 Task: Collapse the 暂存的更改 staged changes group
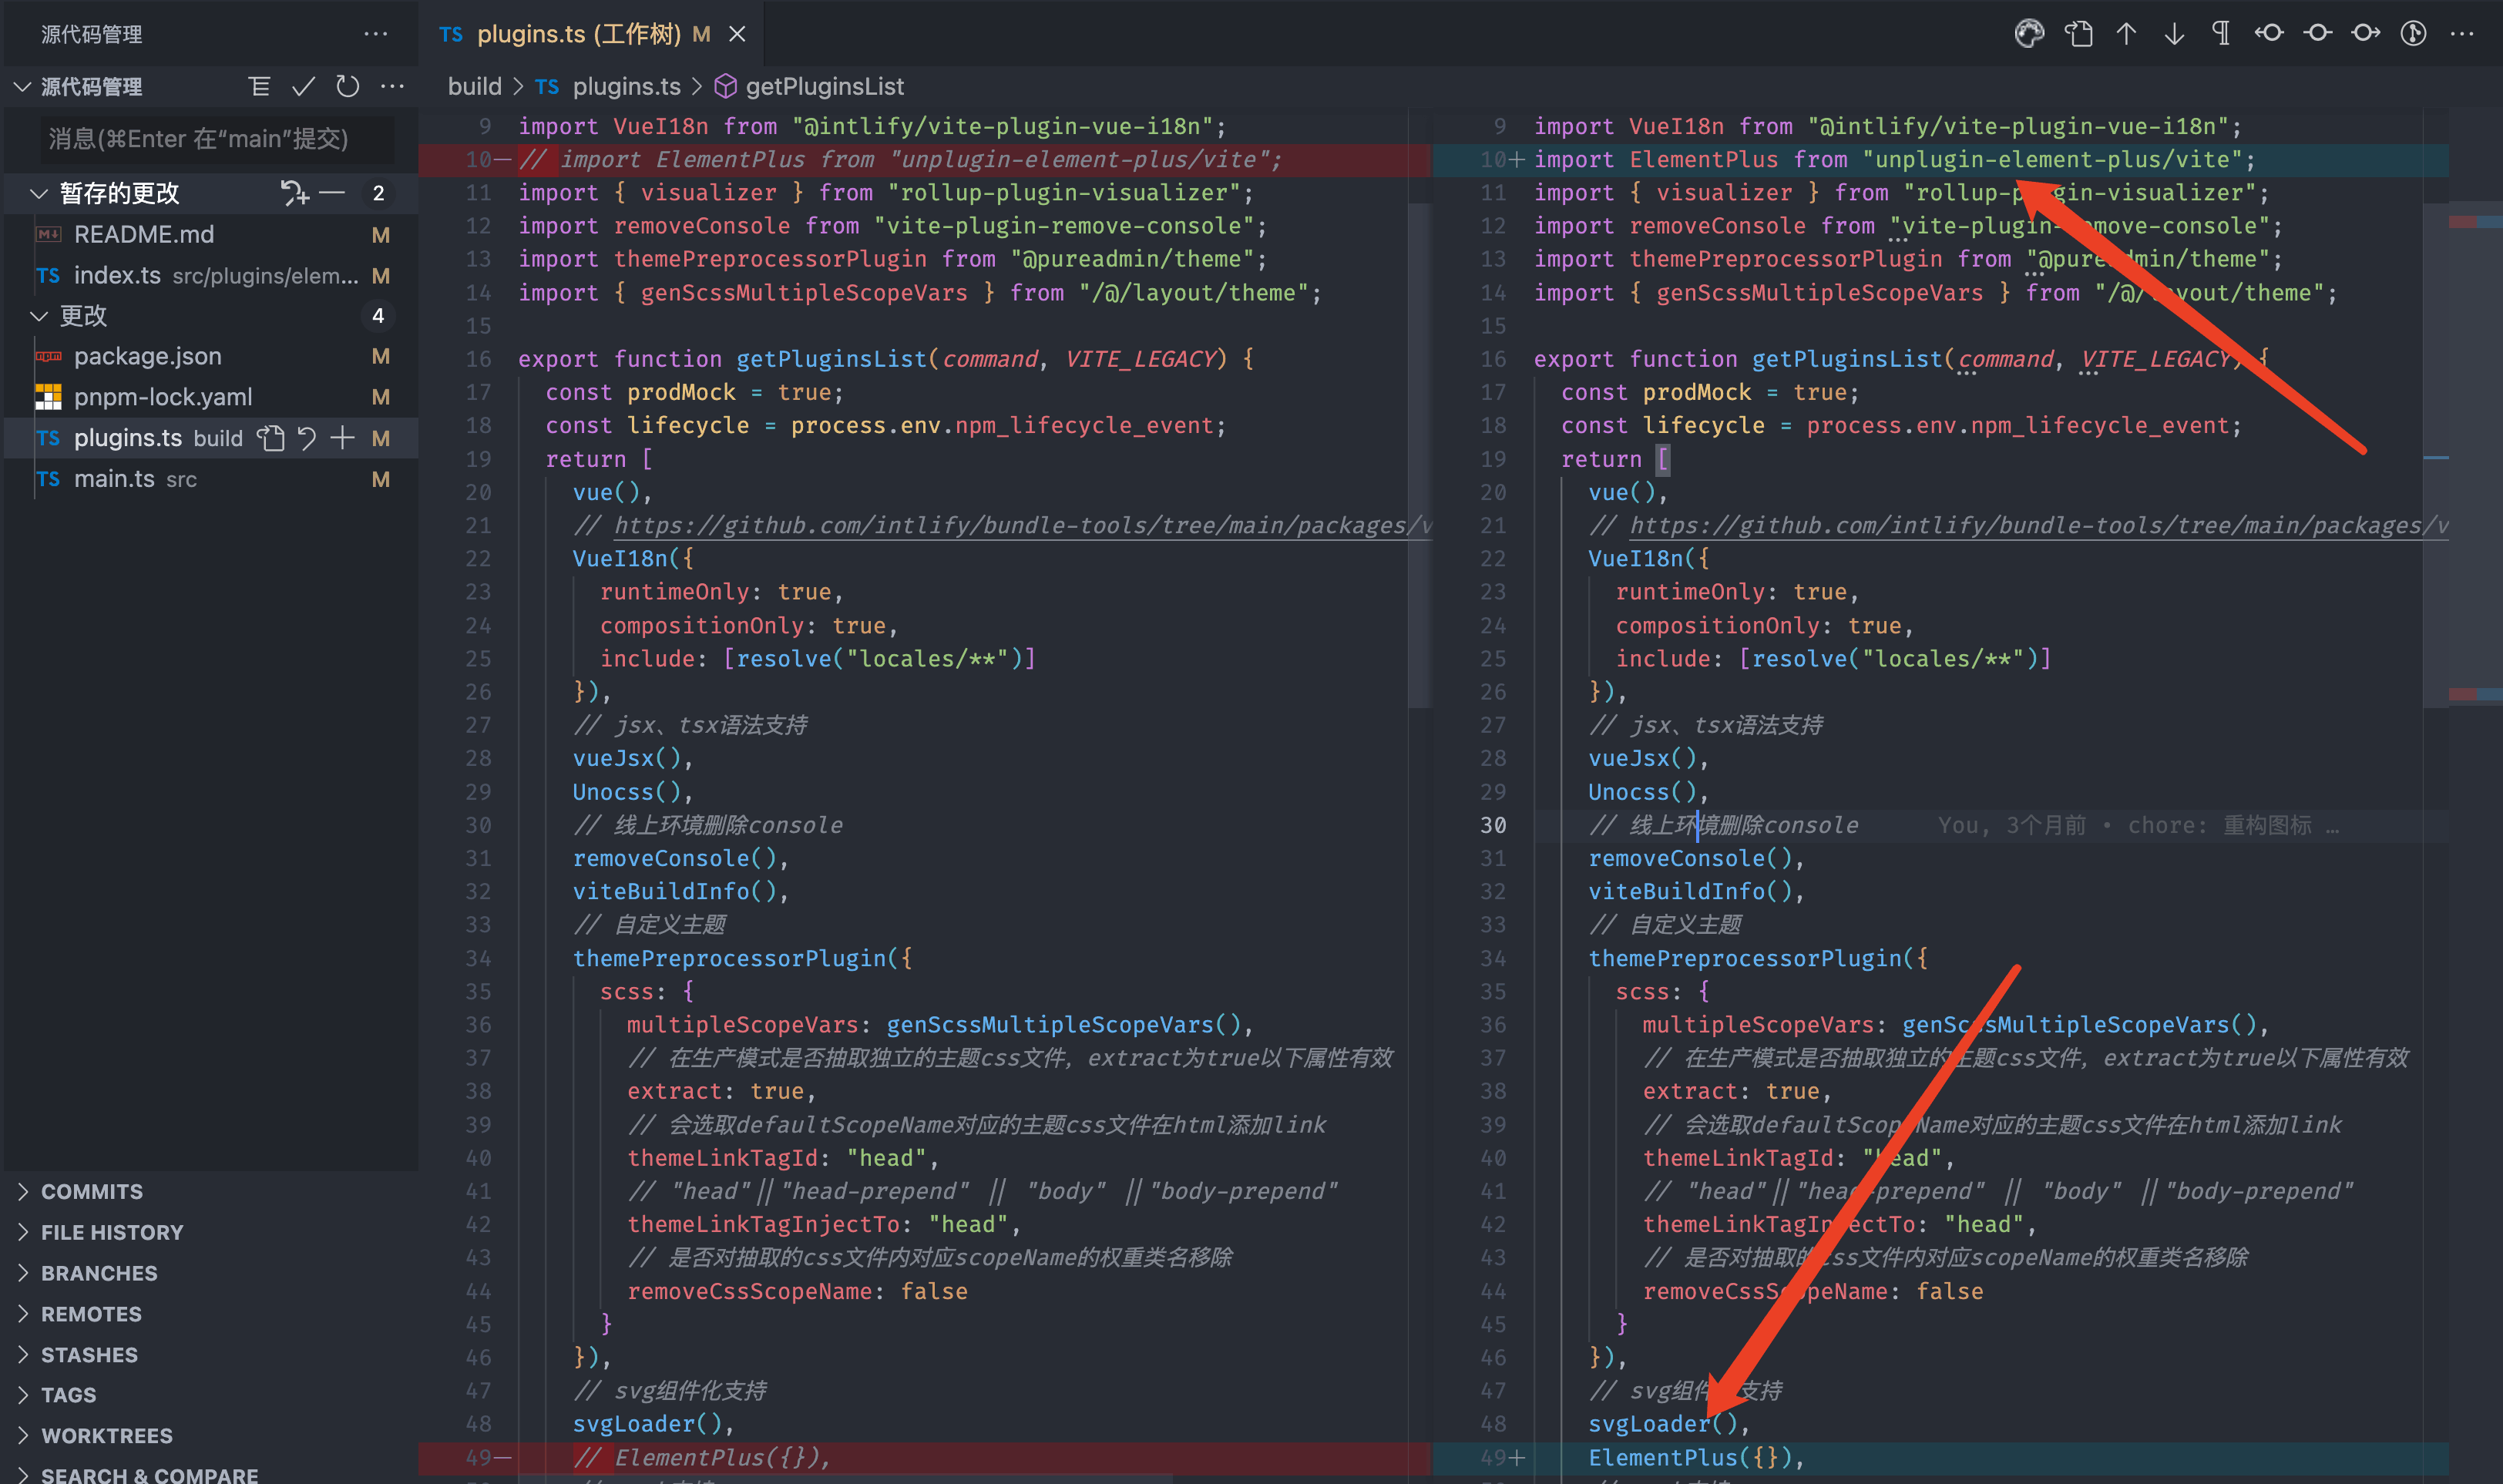(x=39, y=193)
